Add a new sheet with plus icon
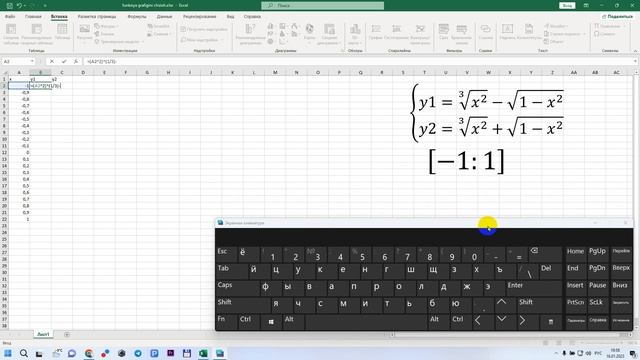 pos(67,335)
